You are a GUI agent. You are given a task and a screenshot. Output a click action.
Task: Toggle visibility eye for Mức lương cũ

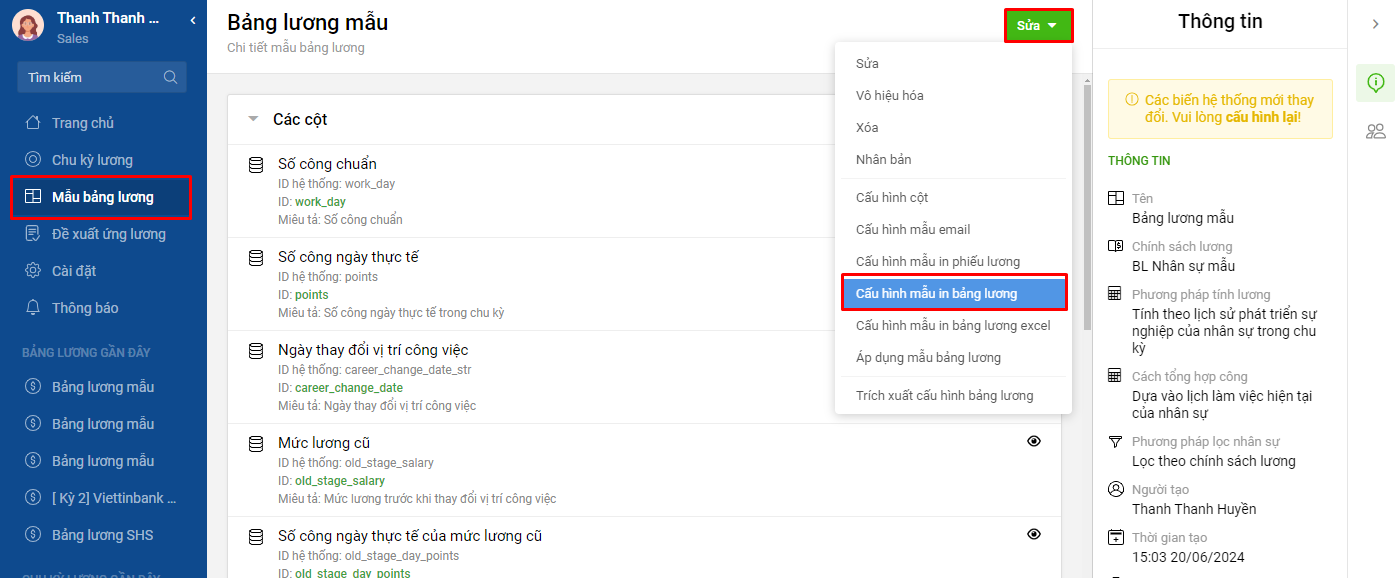[1034, 441]
